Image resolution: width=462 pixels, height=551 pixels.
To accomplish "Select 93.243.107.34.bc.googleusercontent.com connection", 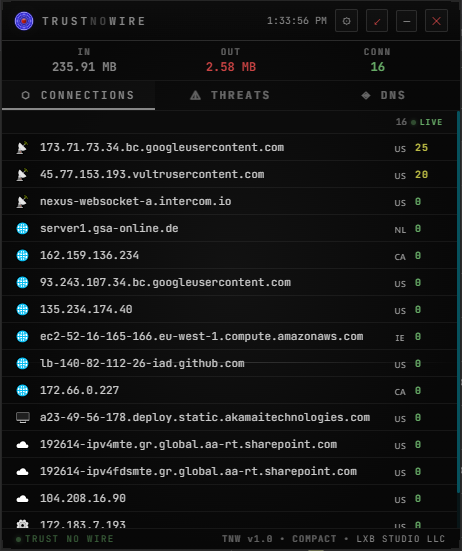I will [x=229, y=283].
